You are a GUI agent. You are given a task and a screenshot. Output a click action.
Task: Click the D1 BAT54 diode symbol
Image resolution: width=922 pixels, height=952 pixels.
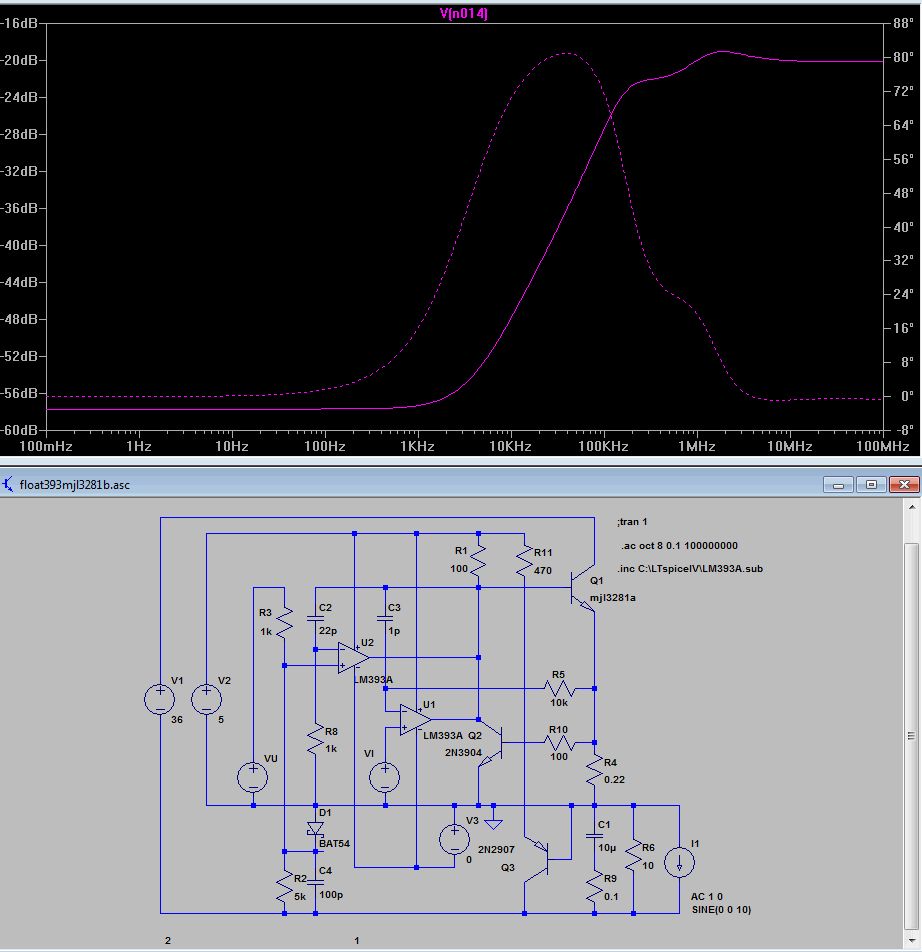click(316, 829)
